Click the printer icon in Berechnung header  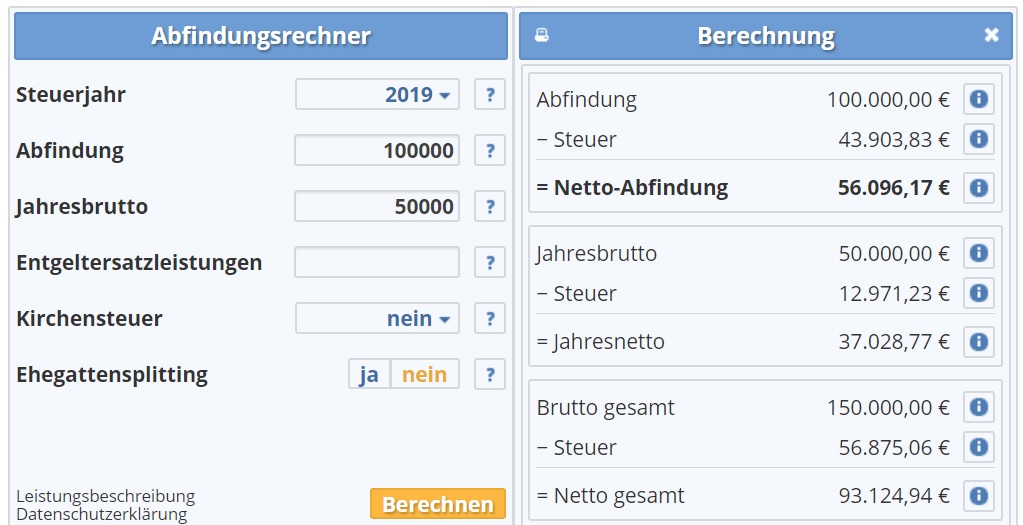tap(541, 35)
